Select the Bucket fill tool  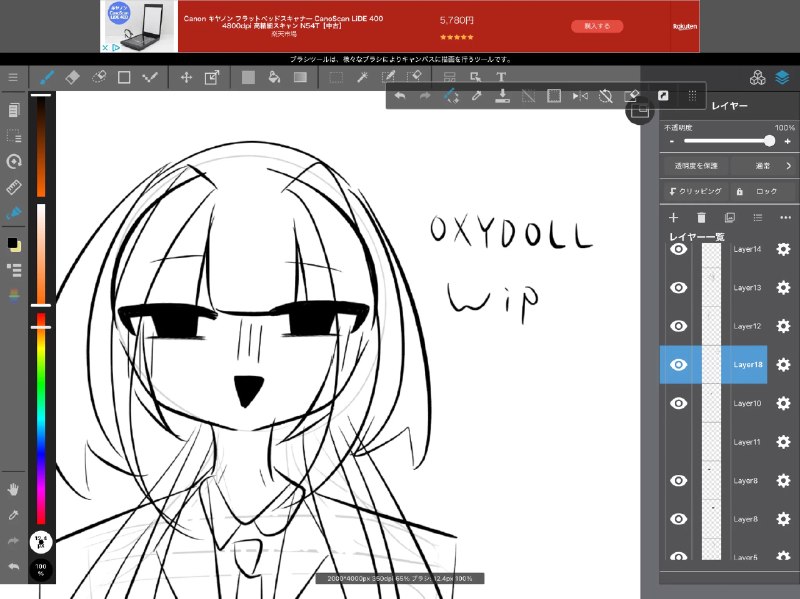click(x=274, y=78)
